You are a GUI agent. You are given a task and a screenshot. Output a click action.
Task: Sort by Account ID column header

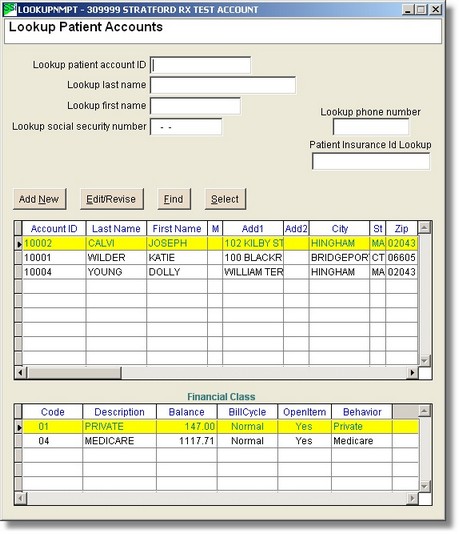tap(54, 229)
